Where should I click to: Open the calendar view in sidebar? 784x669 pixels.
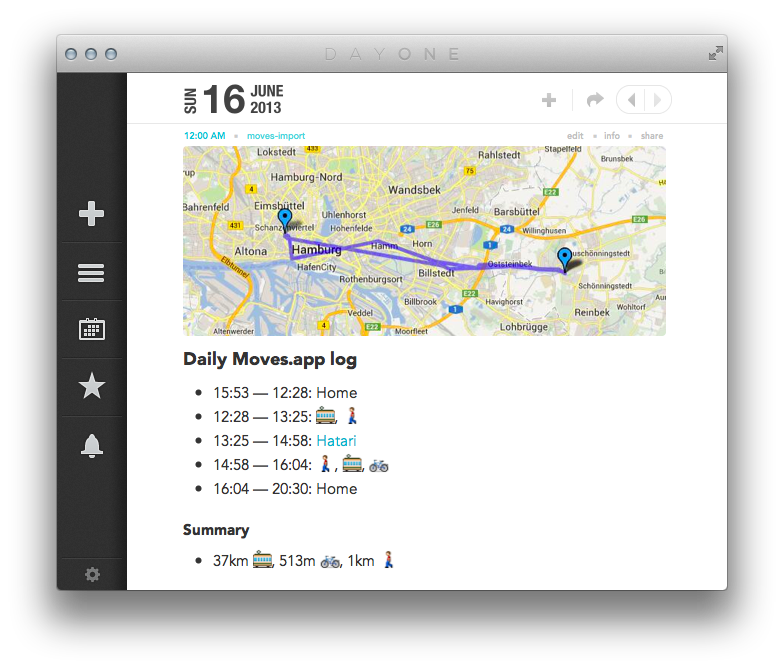(92, 329)
